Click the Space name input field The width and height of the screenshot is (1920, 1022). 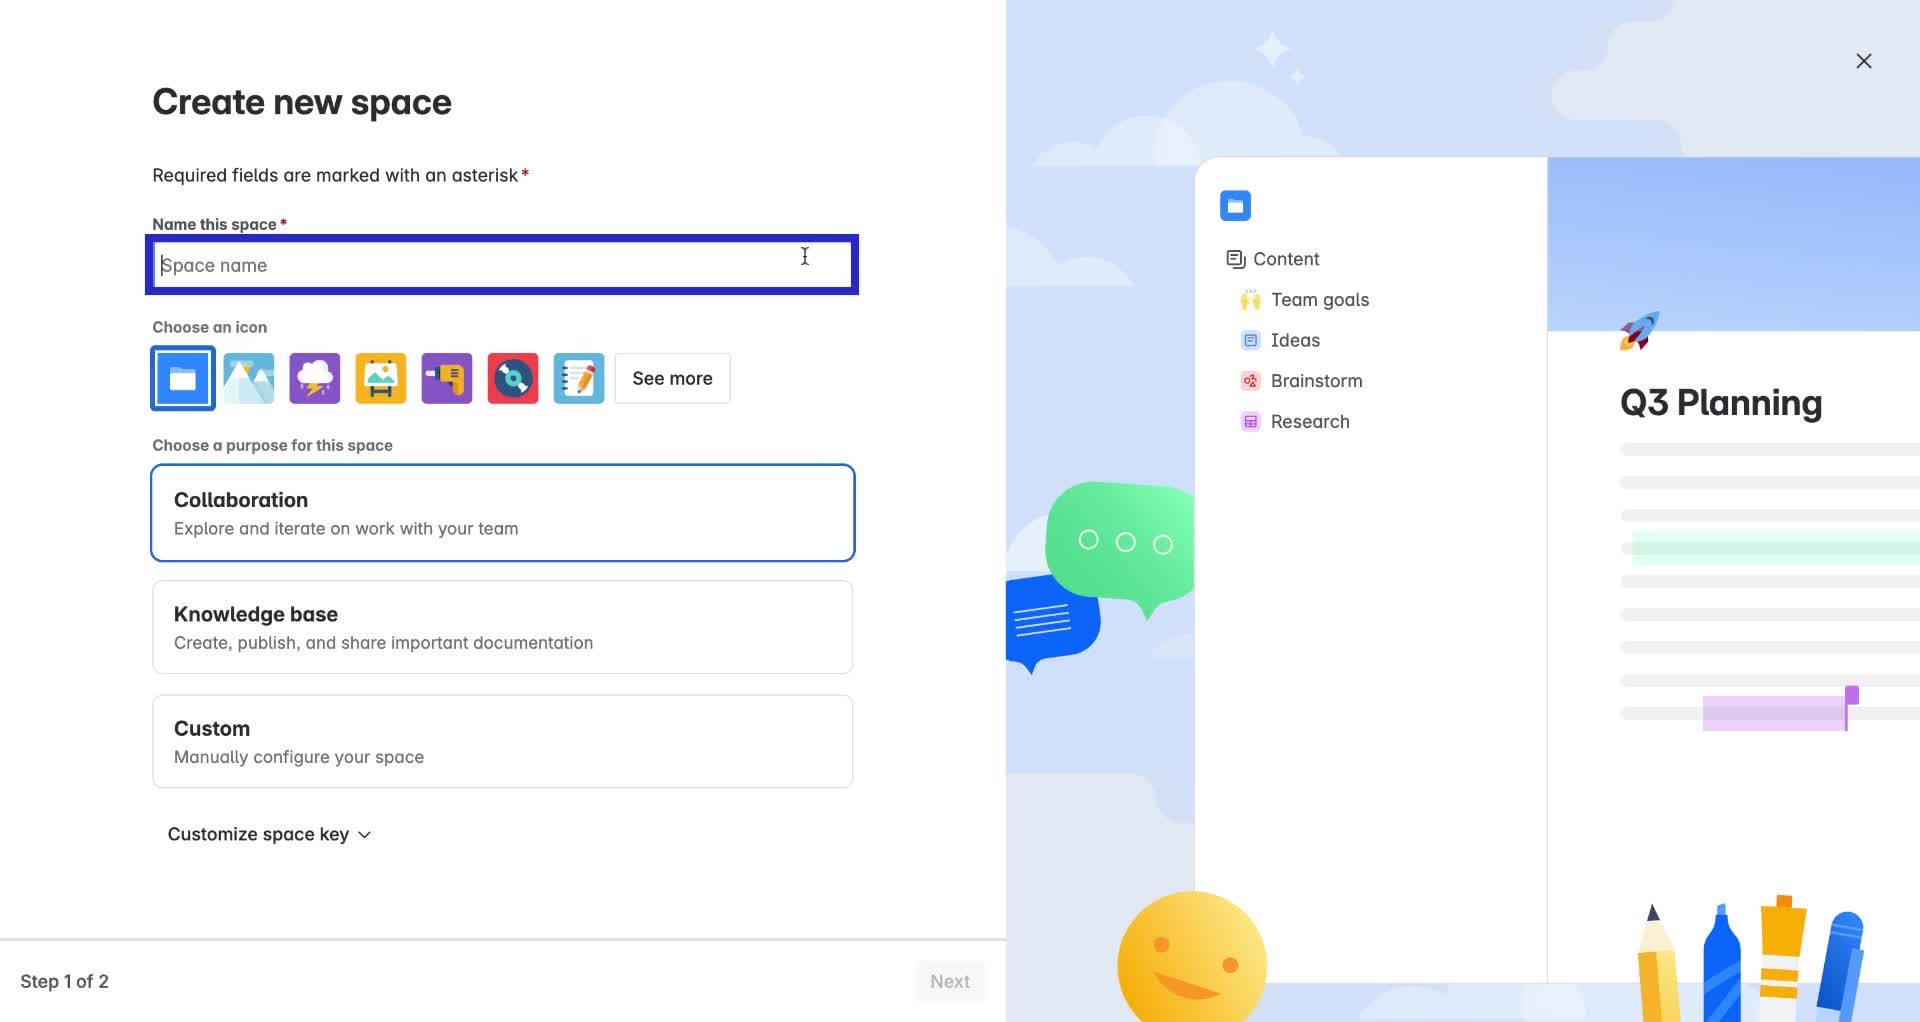point(502,264)
